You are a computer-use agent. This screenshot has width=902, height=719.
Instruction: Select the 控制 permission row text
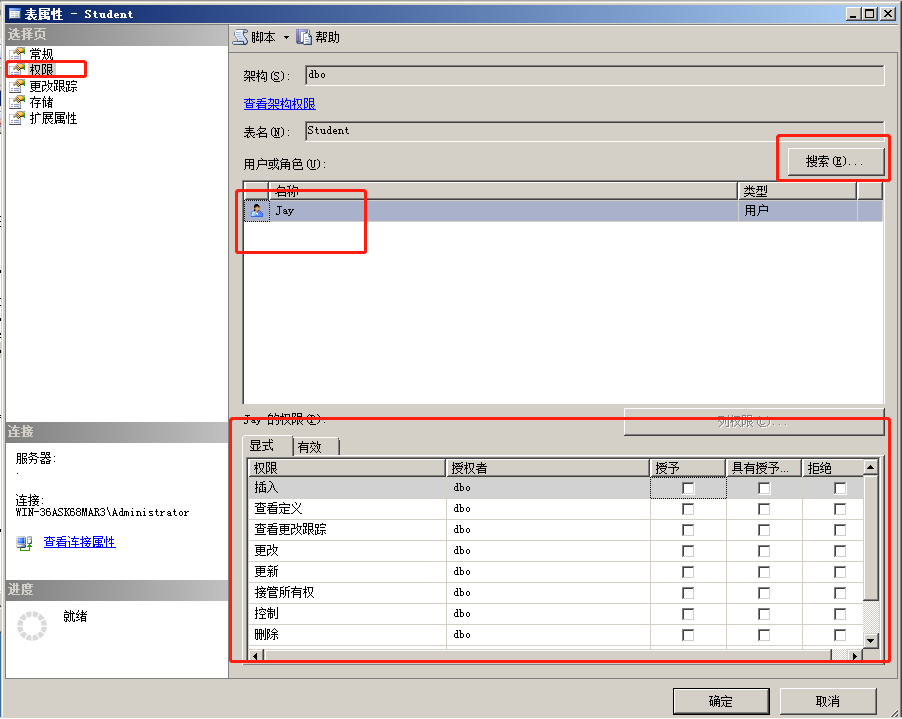tap(266, 614)
